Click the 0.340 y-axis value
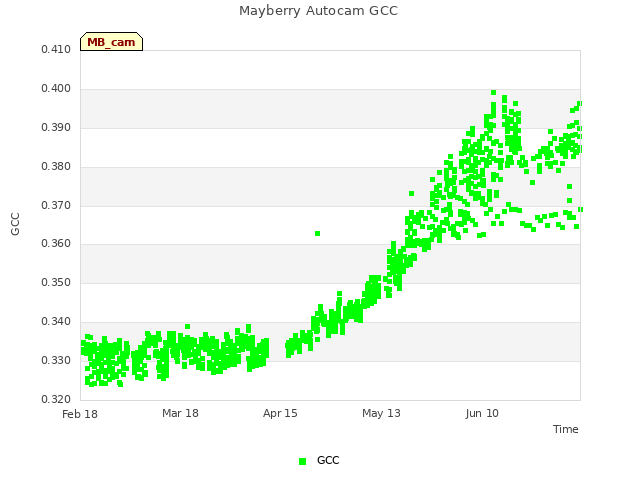Viewport: 640px width, 480px height. (x=56, y=322)
